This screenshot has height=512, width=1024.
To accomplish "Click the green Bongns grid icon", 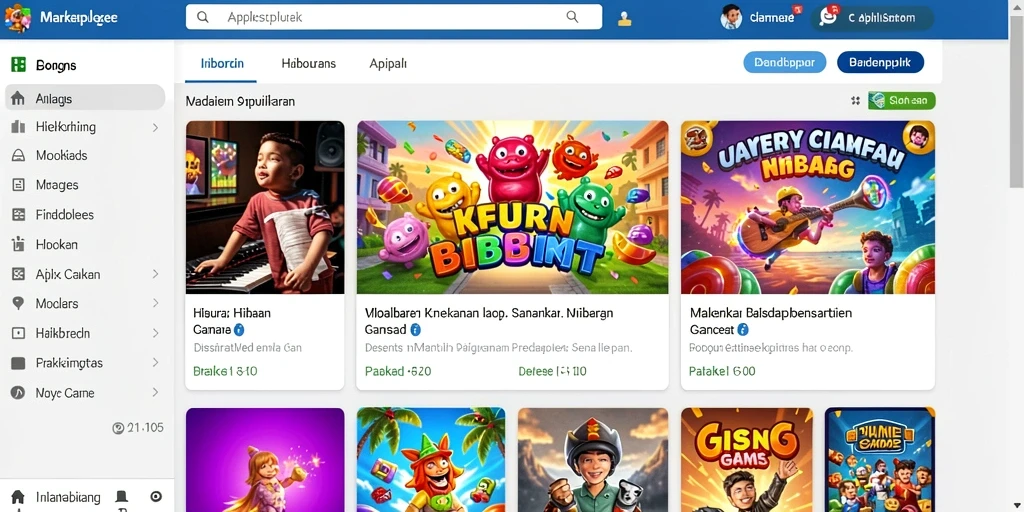I will (18, 65).
